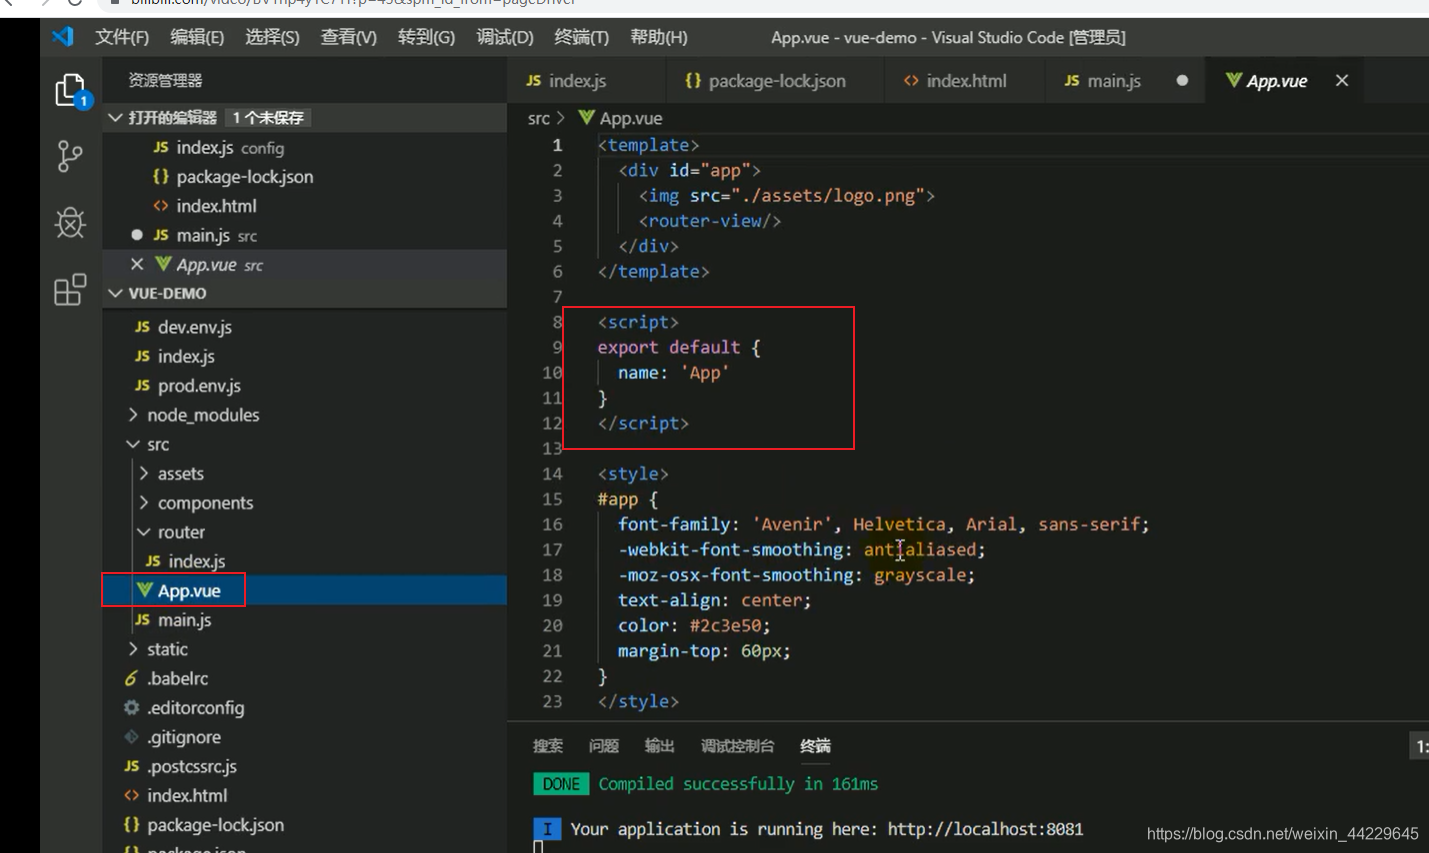Open the 帮助(H) menu
The image size is (1429, 853).
659,37
